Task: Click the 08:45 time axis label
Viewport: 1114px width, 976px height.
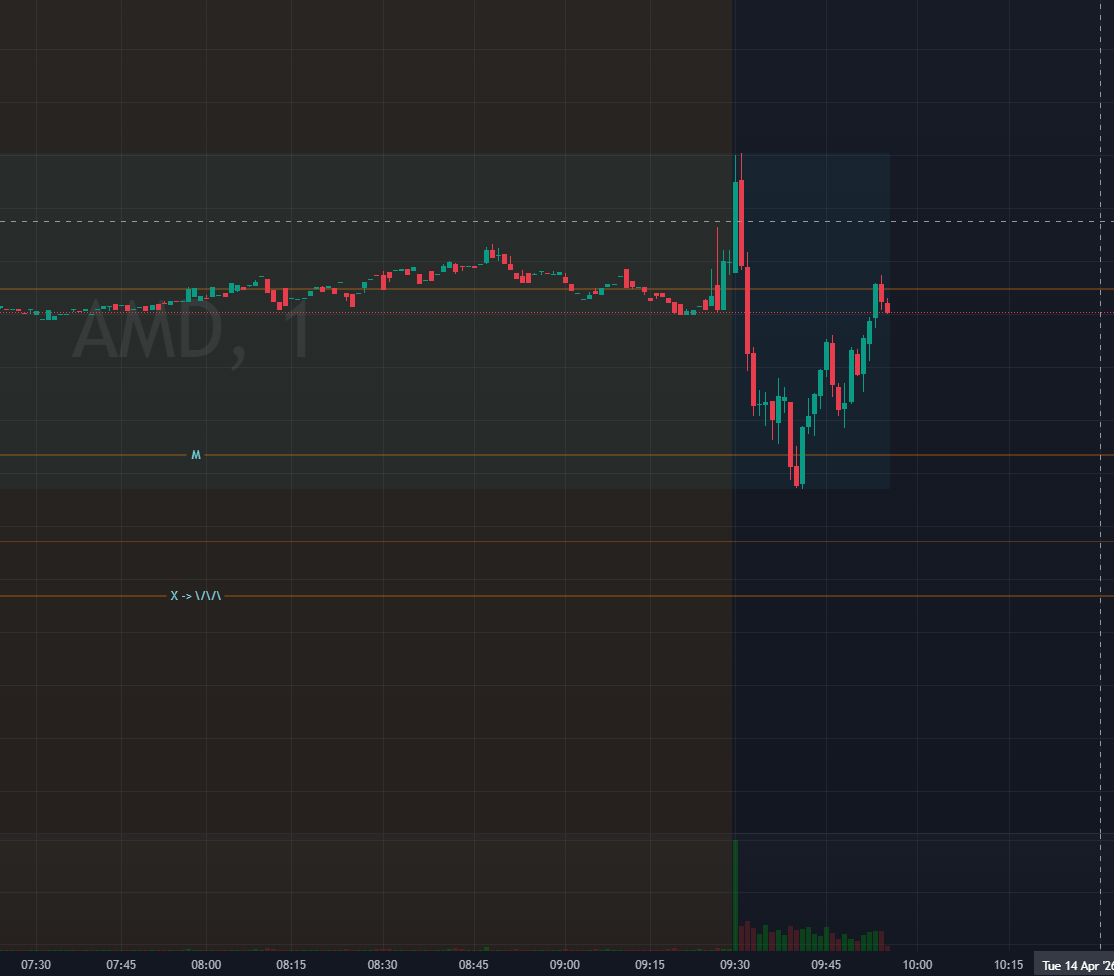Action: click(474, 965)
